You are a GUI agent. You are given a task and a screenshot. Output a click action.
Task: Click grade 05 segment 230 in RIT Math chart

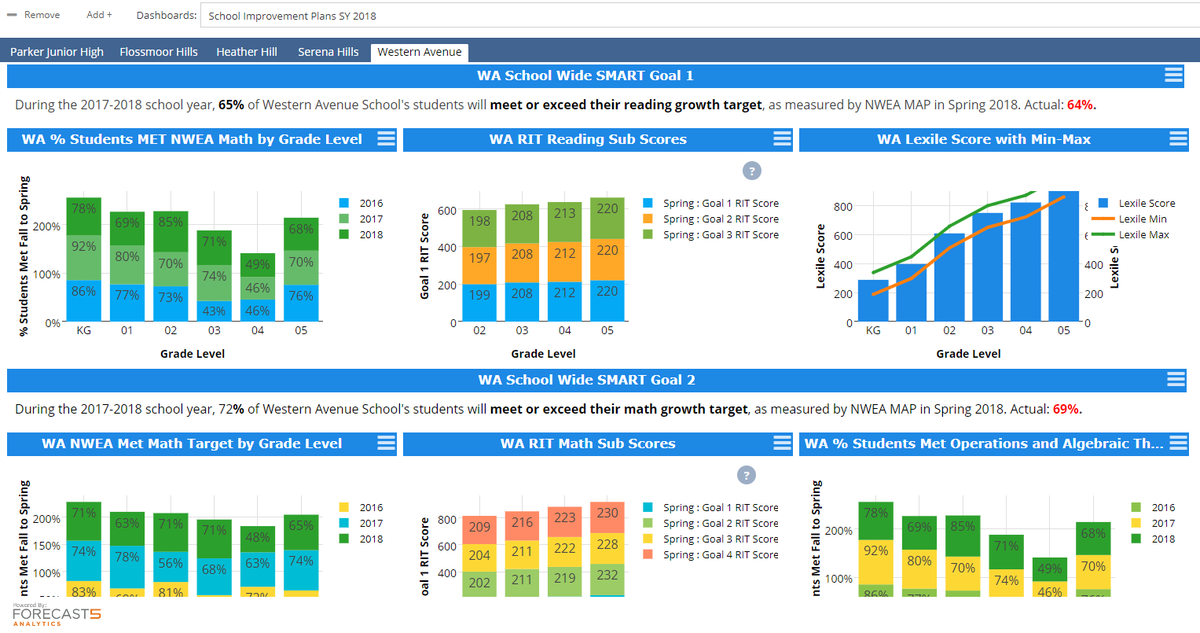(x=608, y=516)
